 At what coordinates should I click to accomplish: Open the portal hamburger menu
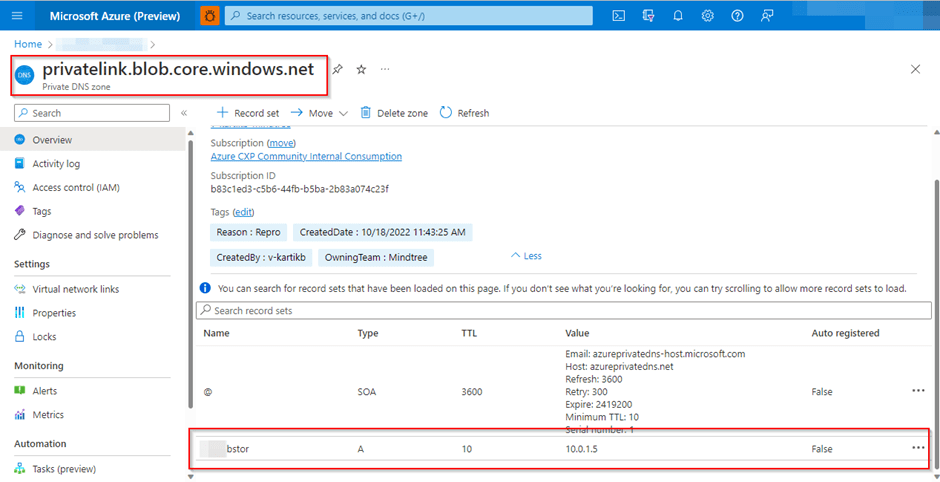[17, 16]
